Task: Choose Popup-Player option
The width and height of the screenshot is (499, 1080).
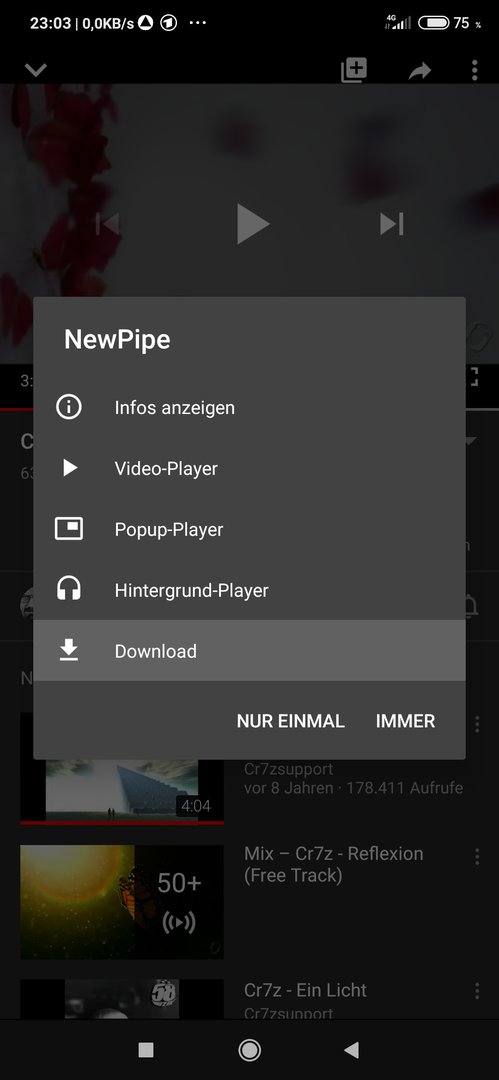Action: tap(249, 530)
